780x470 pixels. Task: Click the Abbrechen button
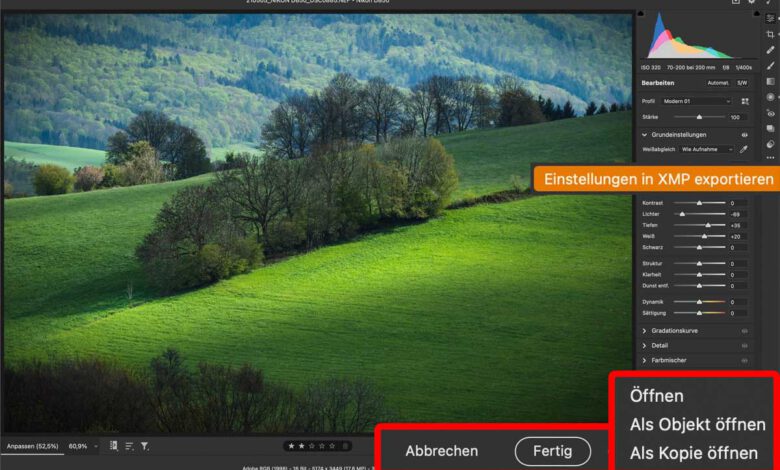point(442,451)
